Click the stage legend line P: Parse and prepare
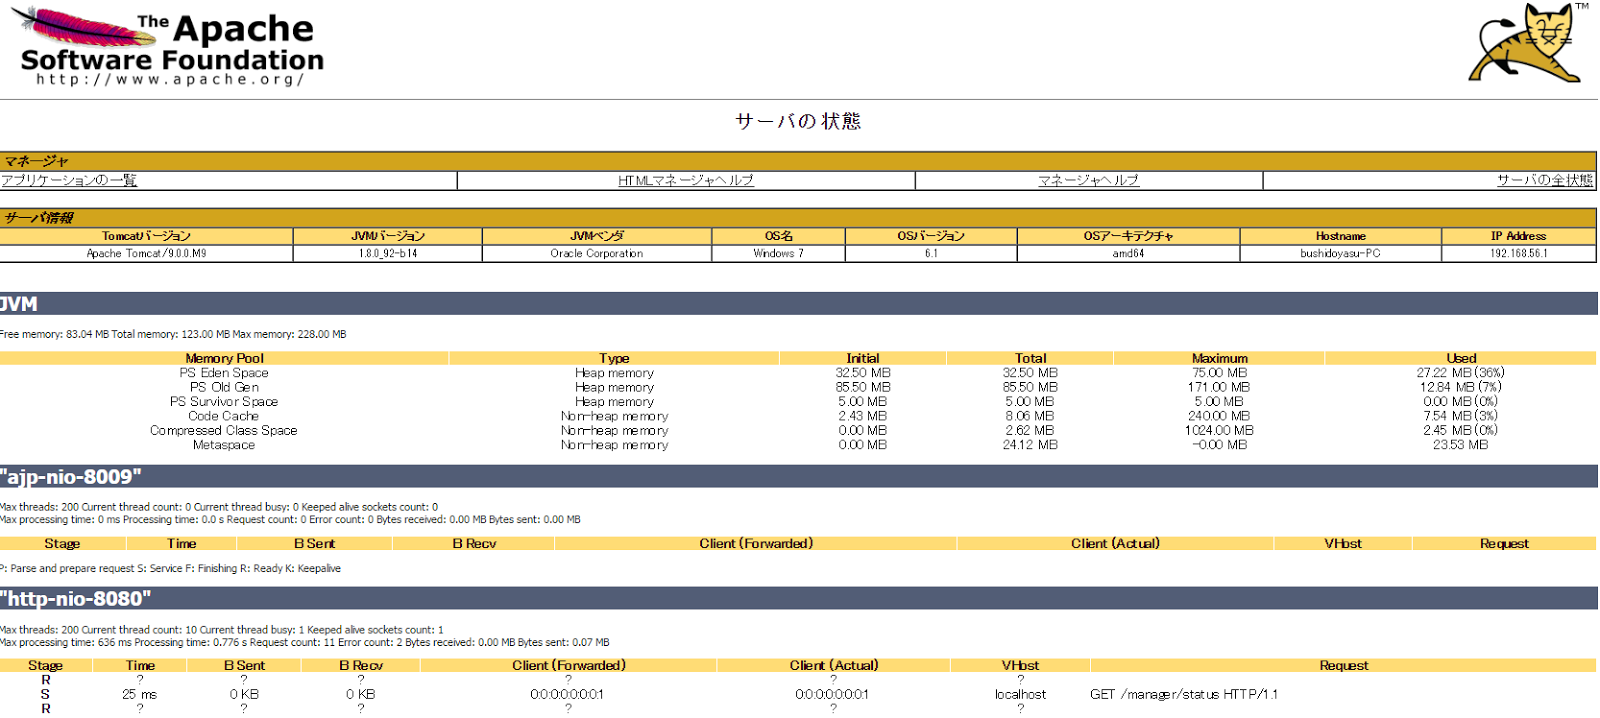Viewport: 1600px width, 718px height. tap(170, 569)
